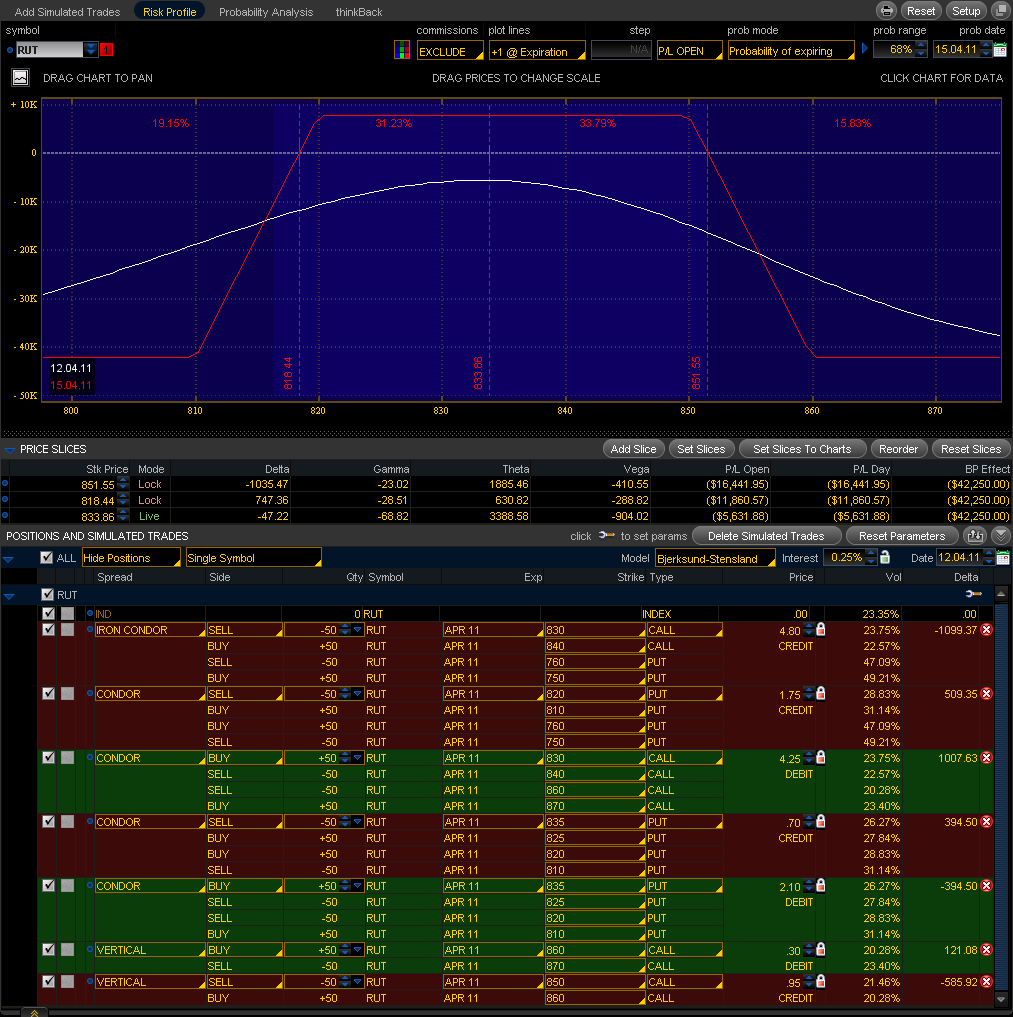
Task: Click the Set Slices To Charts button
Action: point(802,449)
